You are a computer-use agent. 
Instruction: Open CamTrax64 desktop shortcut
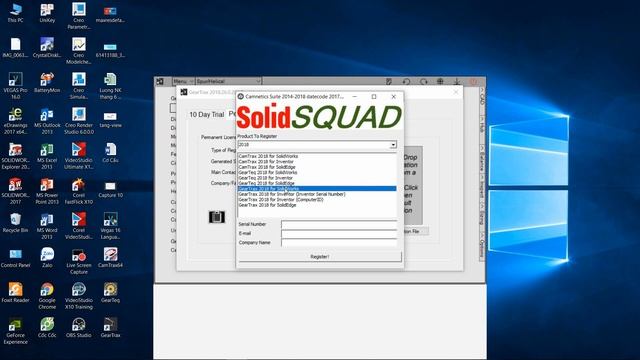[111, 258]
